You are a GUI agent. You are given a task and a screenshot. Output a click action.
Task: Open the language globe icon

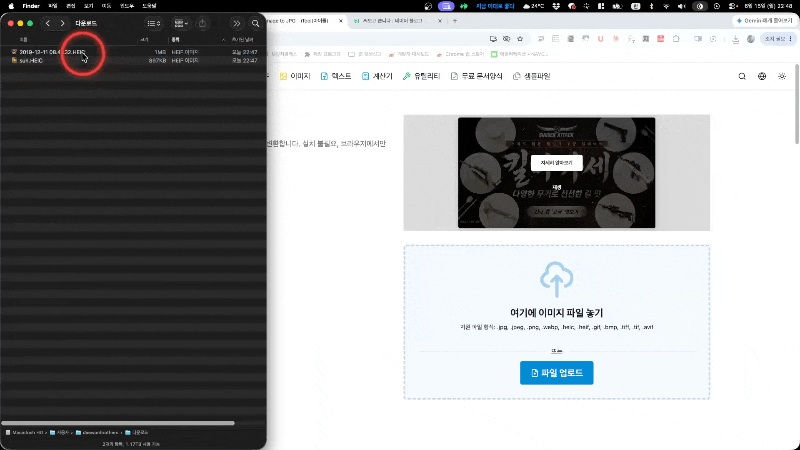(x=762, y=77)
